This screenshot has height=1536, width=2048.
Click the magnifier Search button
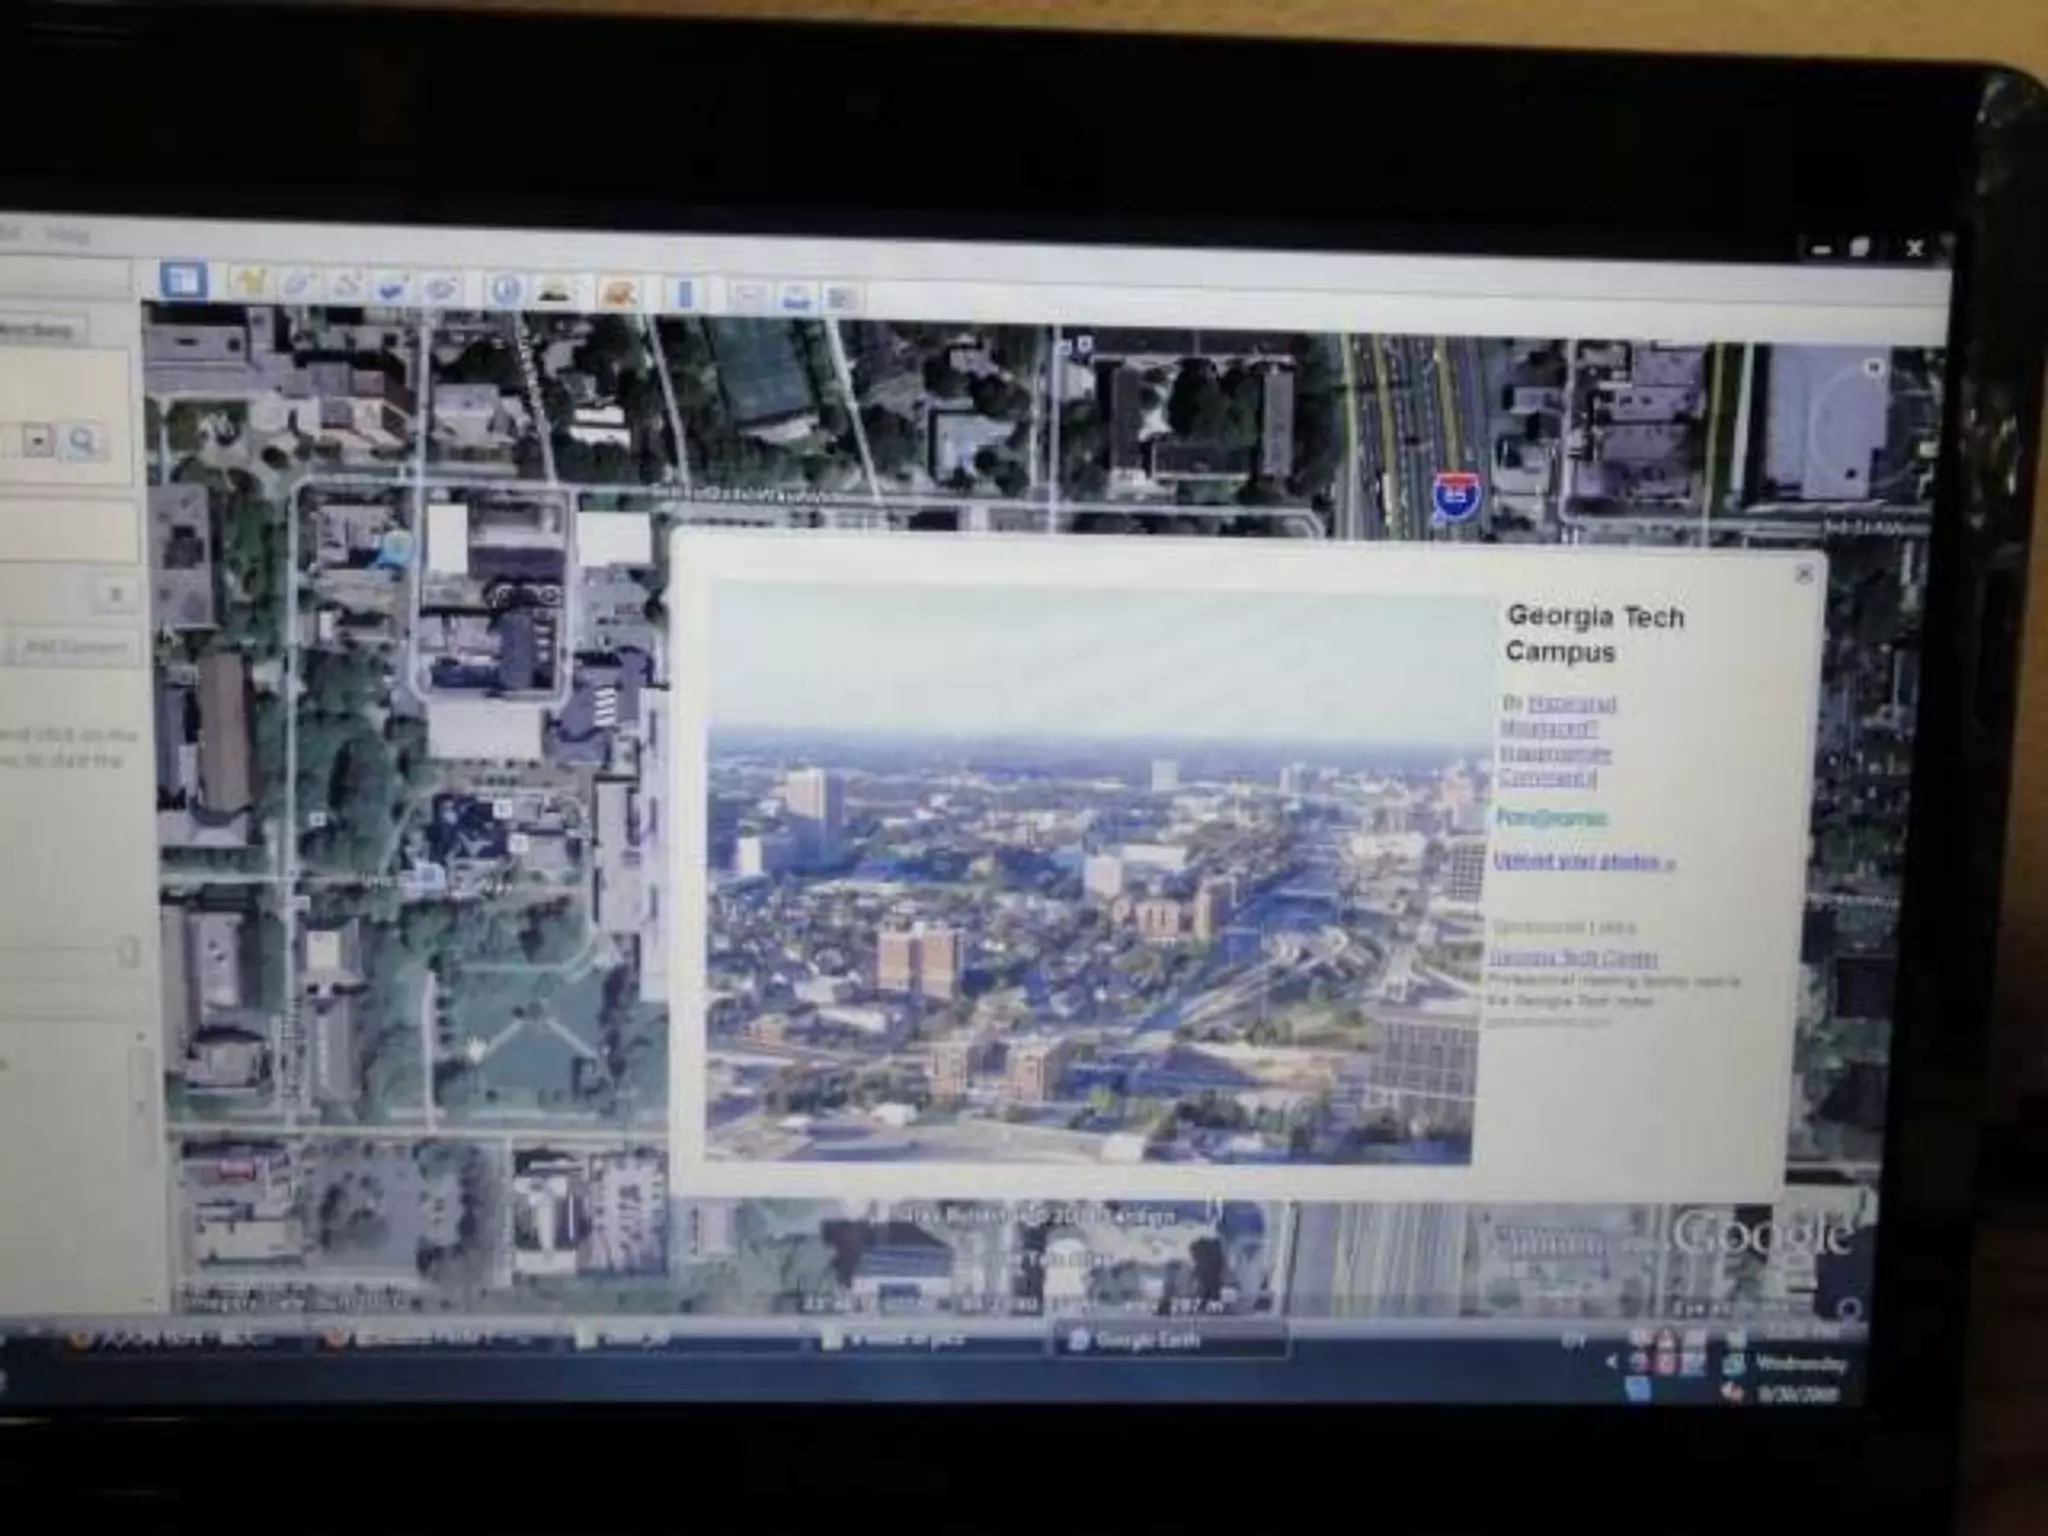[83, 441]
